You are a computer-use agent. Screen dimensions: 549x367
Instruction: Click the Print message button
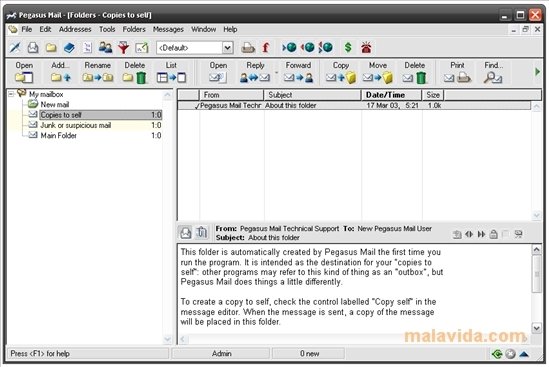coord(457,72)
